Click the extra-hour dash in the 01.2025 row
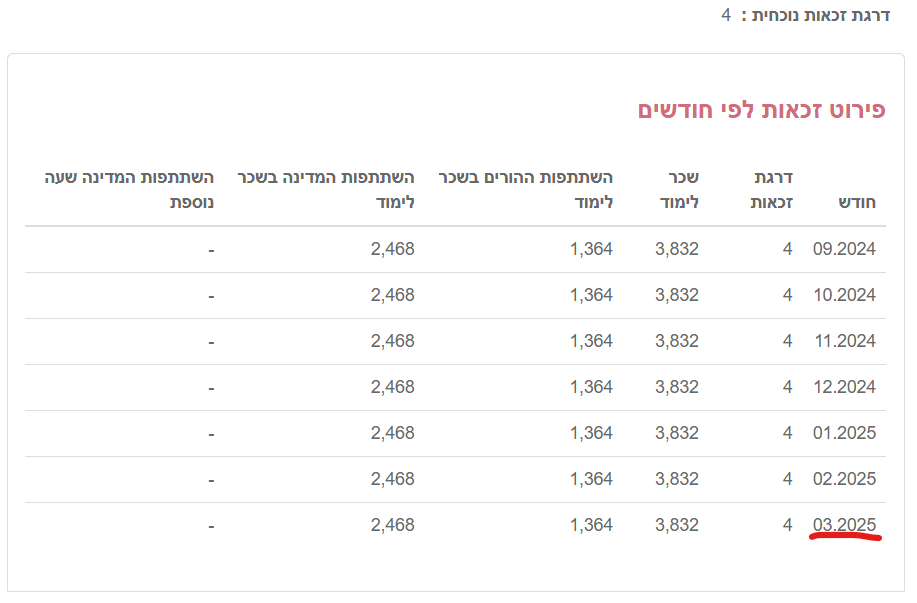Screen dimensions: 917x603 point(211,433)
